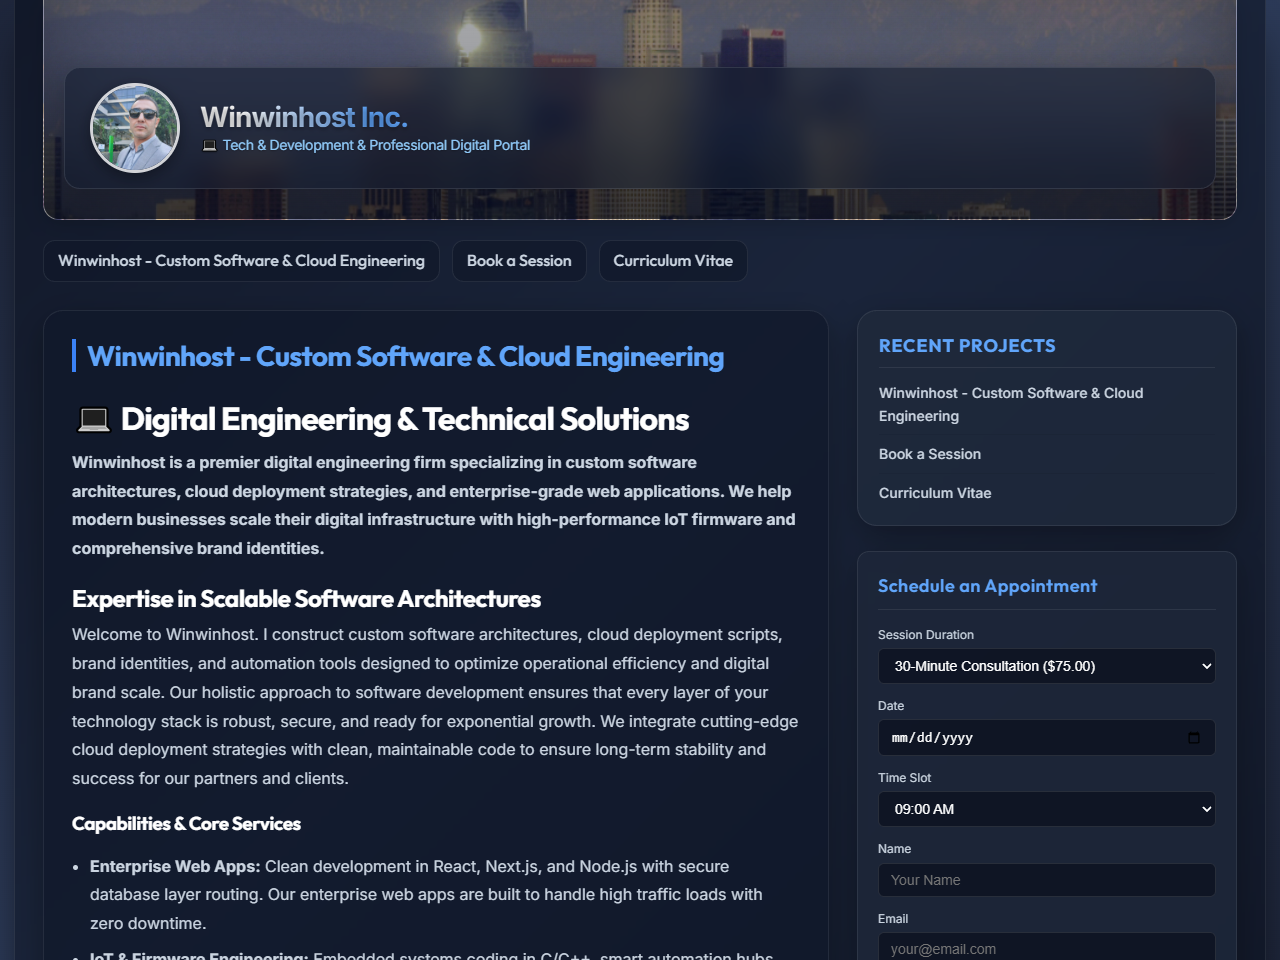Click the profile avatar photo
Image resolution: width=1280 pixels, height=960 pixels.
pos(135,128)
